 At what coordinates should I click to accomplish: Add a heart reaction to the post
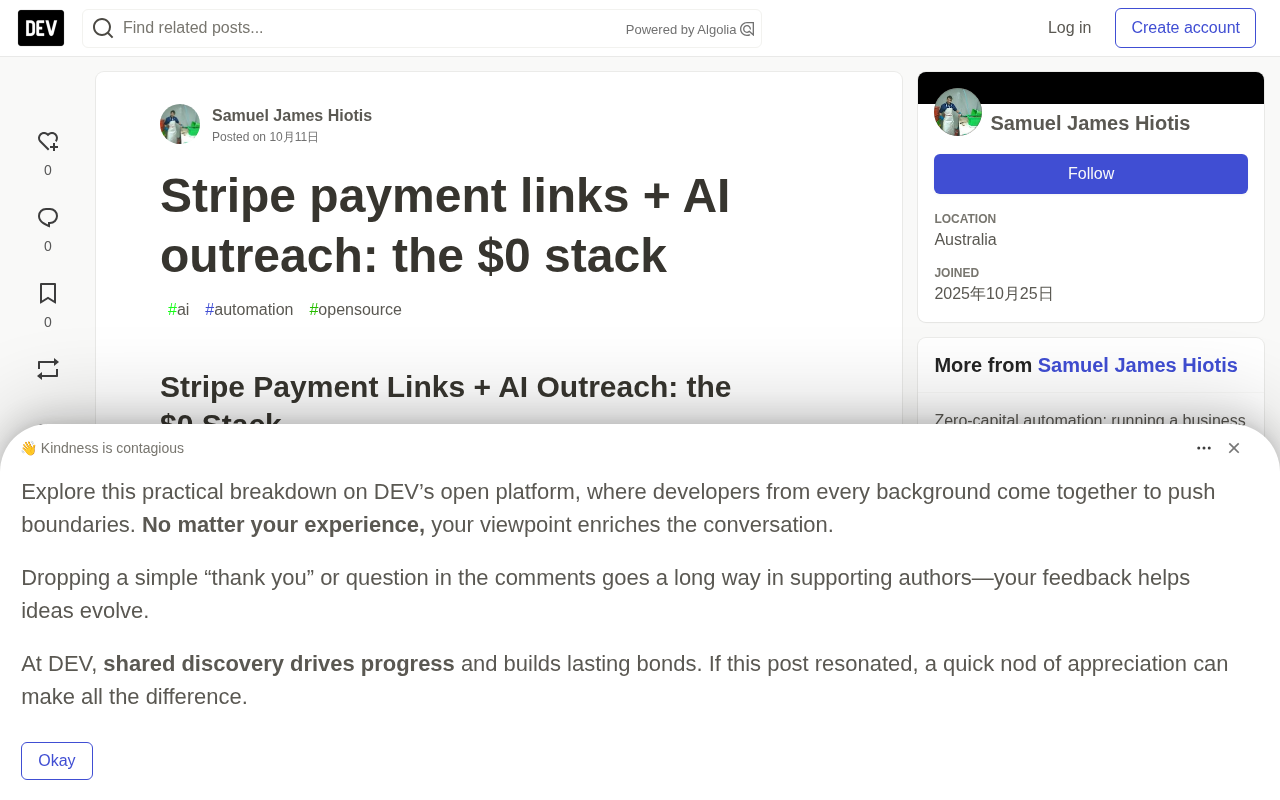click(48, 142)
